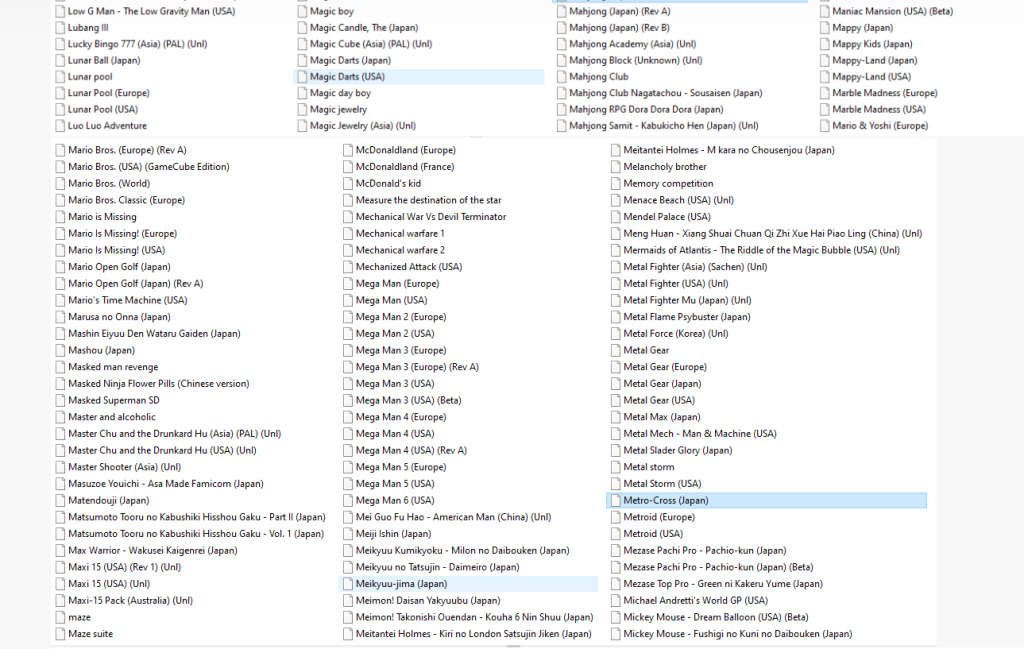Click the file icon beside Mega Man 6 (USA)
The height and width of the screenshot is (649, 1024).
[347, 500]
